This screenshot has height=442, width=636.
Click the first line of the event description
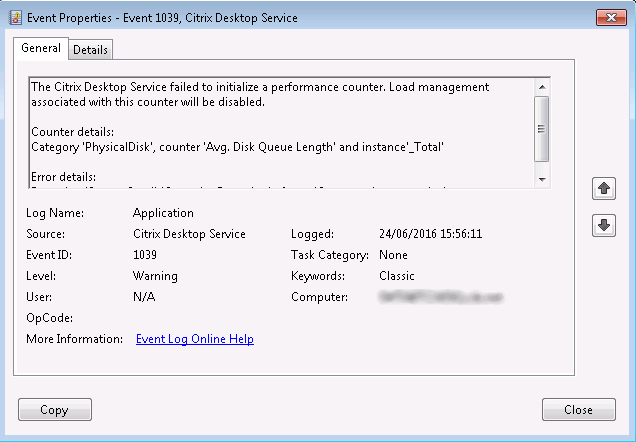260,87
